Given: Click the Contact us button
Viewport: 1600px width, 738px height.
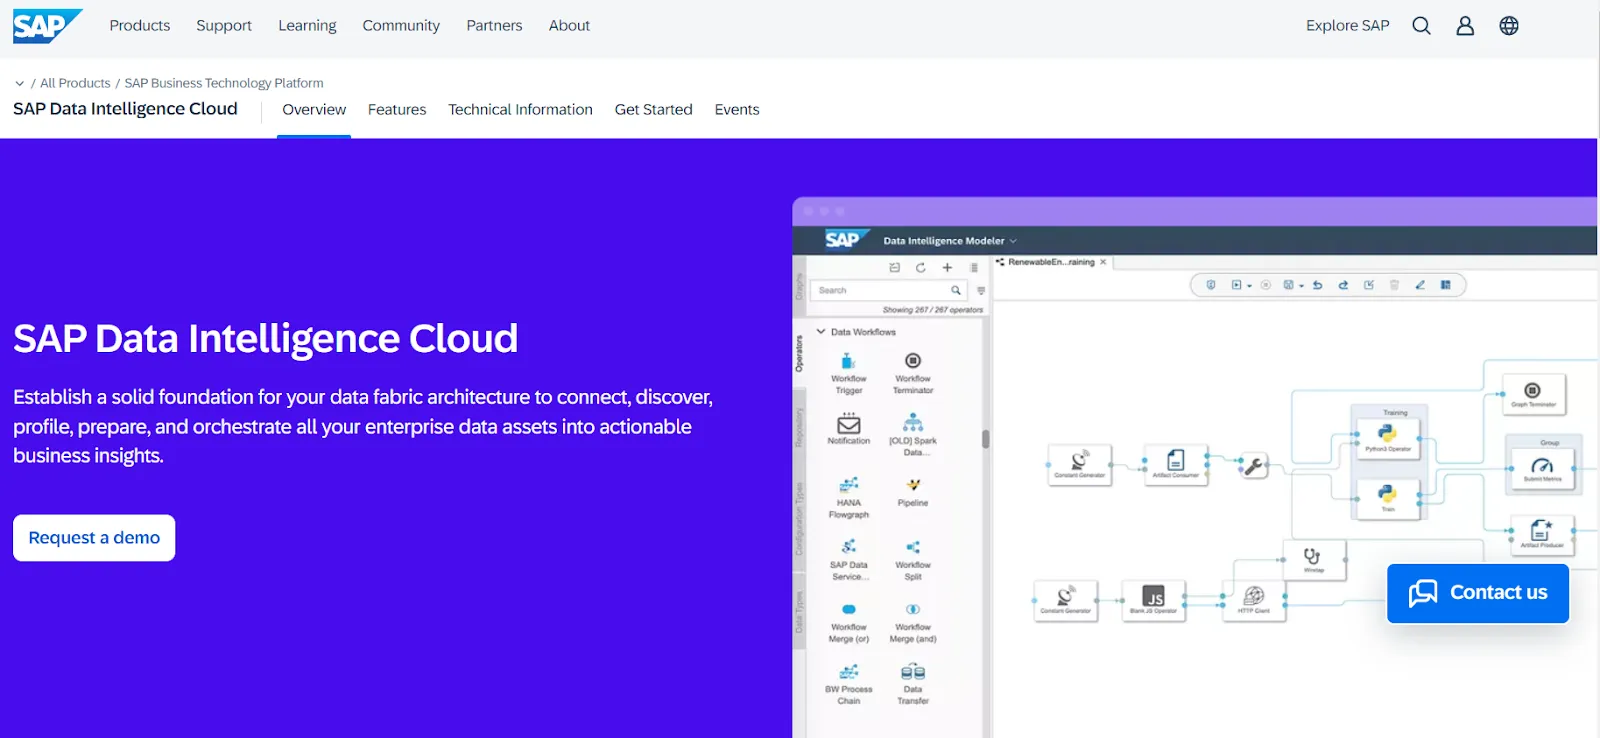Looking at the screenshot, I should [1478, 593].
